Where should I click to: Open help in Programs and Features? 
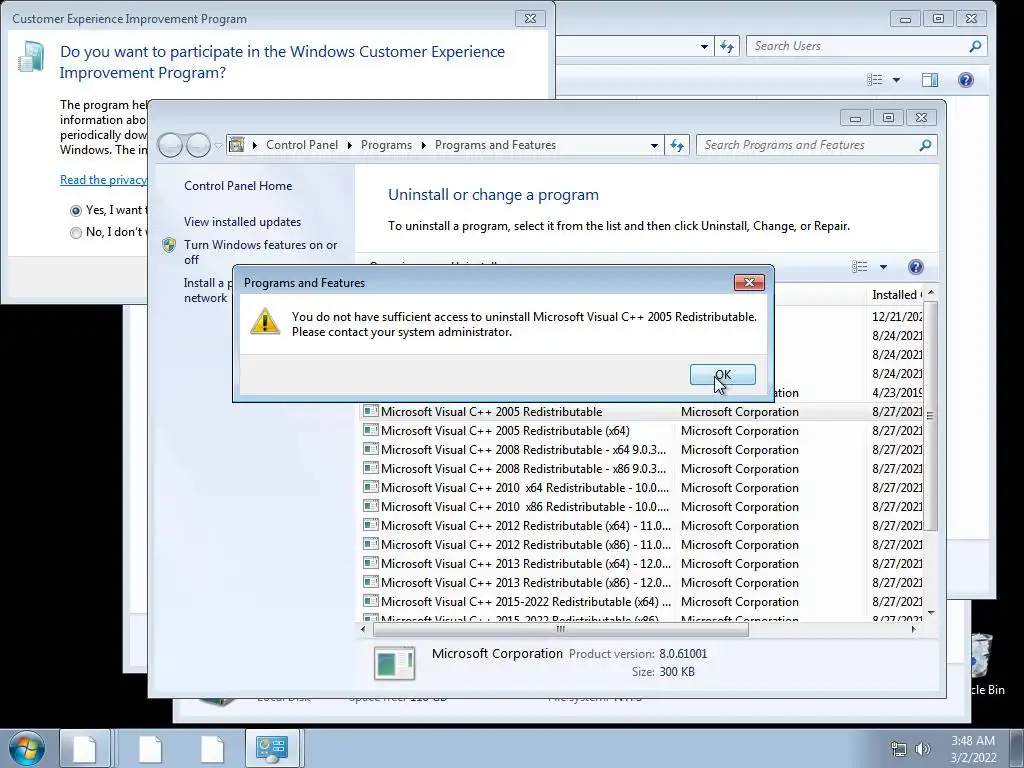tap(916, 266)
